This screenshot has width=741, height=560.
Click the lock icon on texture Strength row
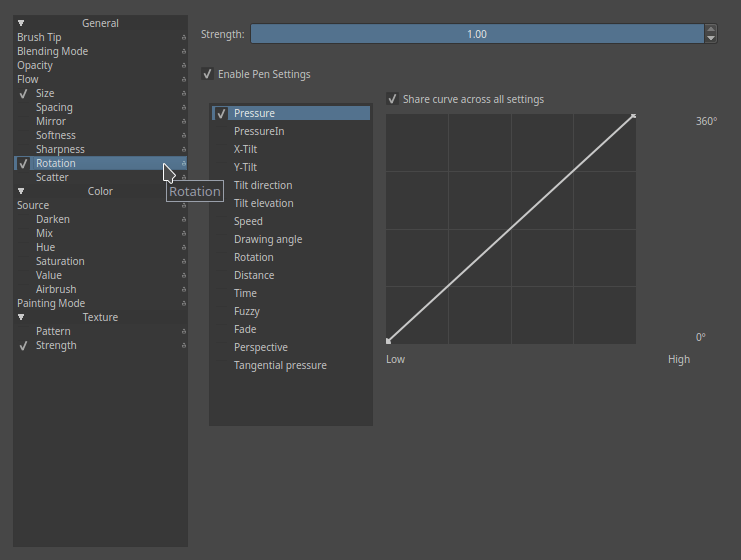(184, 345)
